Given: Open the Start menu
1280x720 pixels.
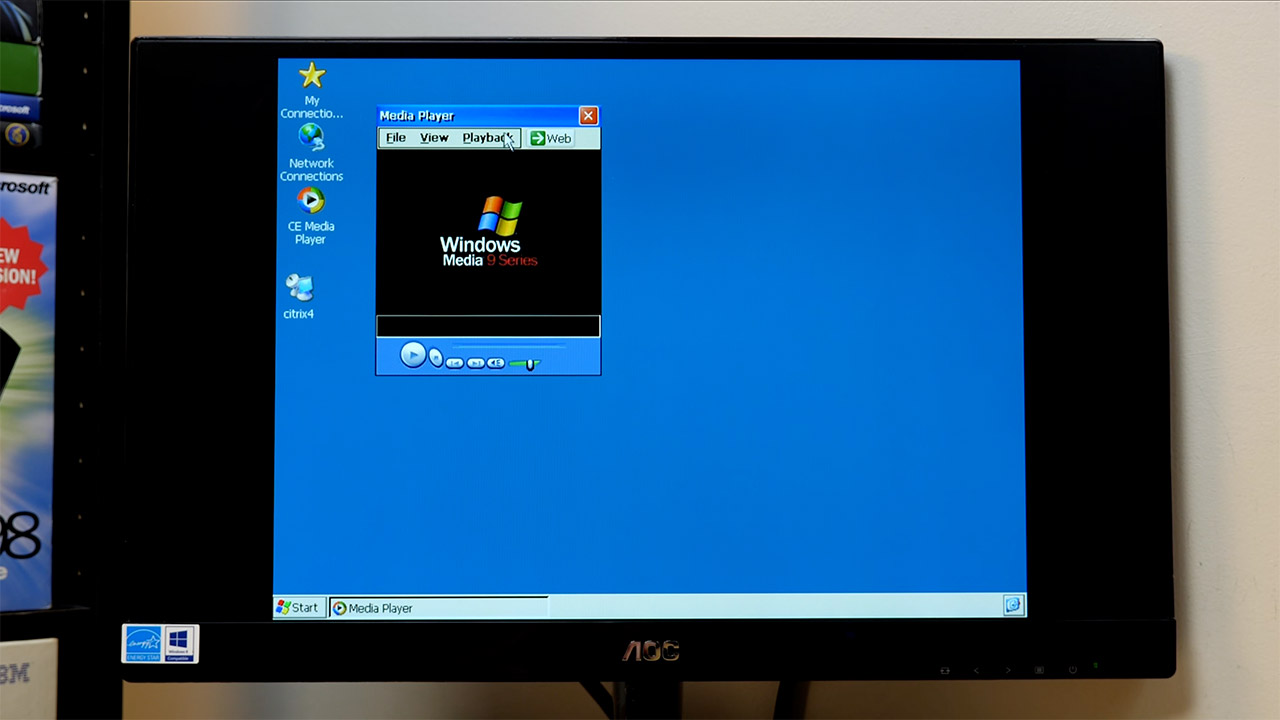Looking at the screenshot, I should pos(299,607).
